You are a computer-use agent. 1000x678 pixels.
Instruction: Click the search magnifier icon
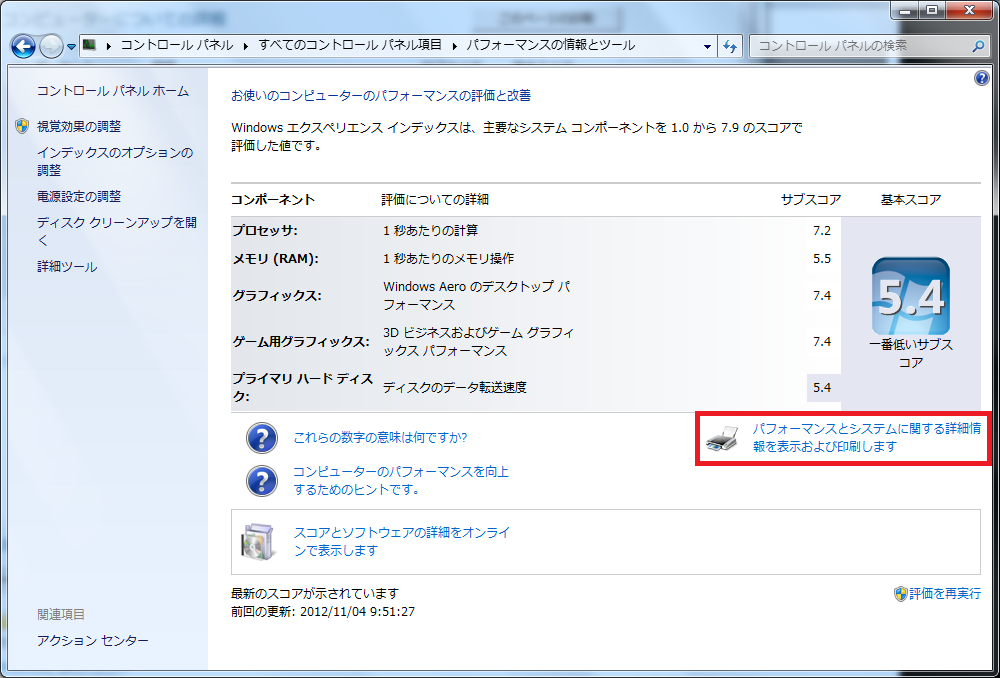979,47
